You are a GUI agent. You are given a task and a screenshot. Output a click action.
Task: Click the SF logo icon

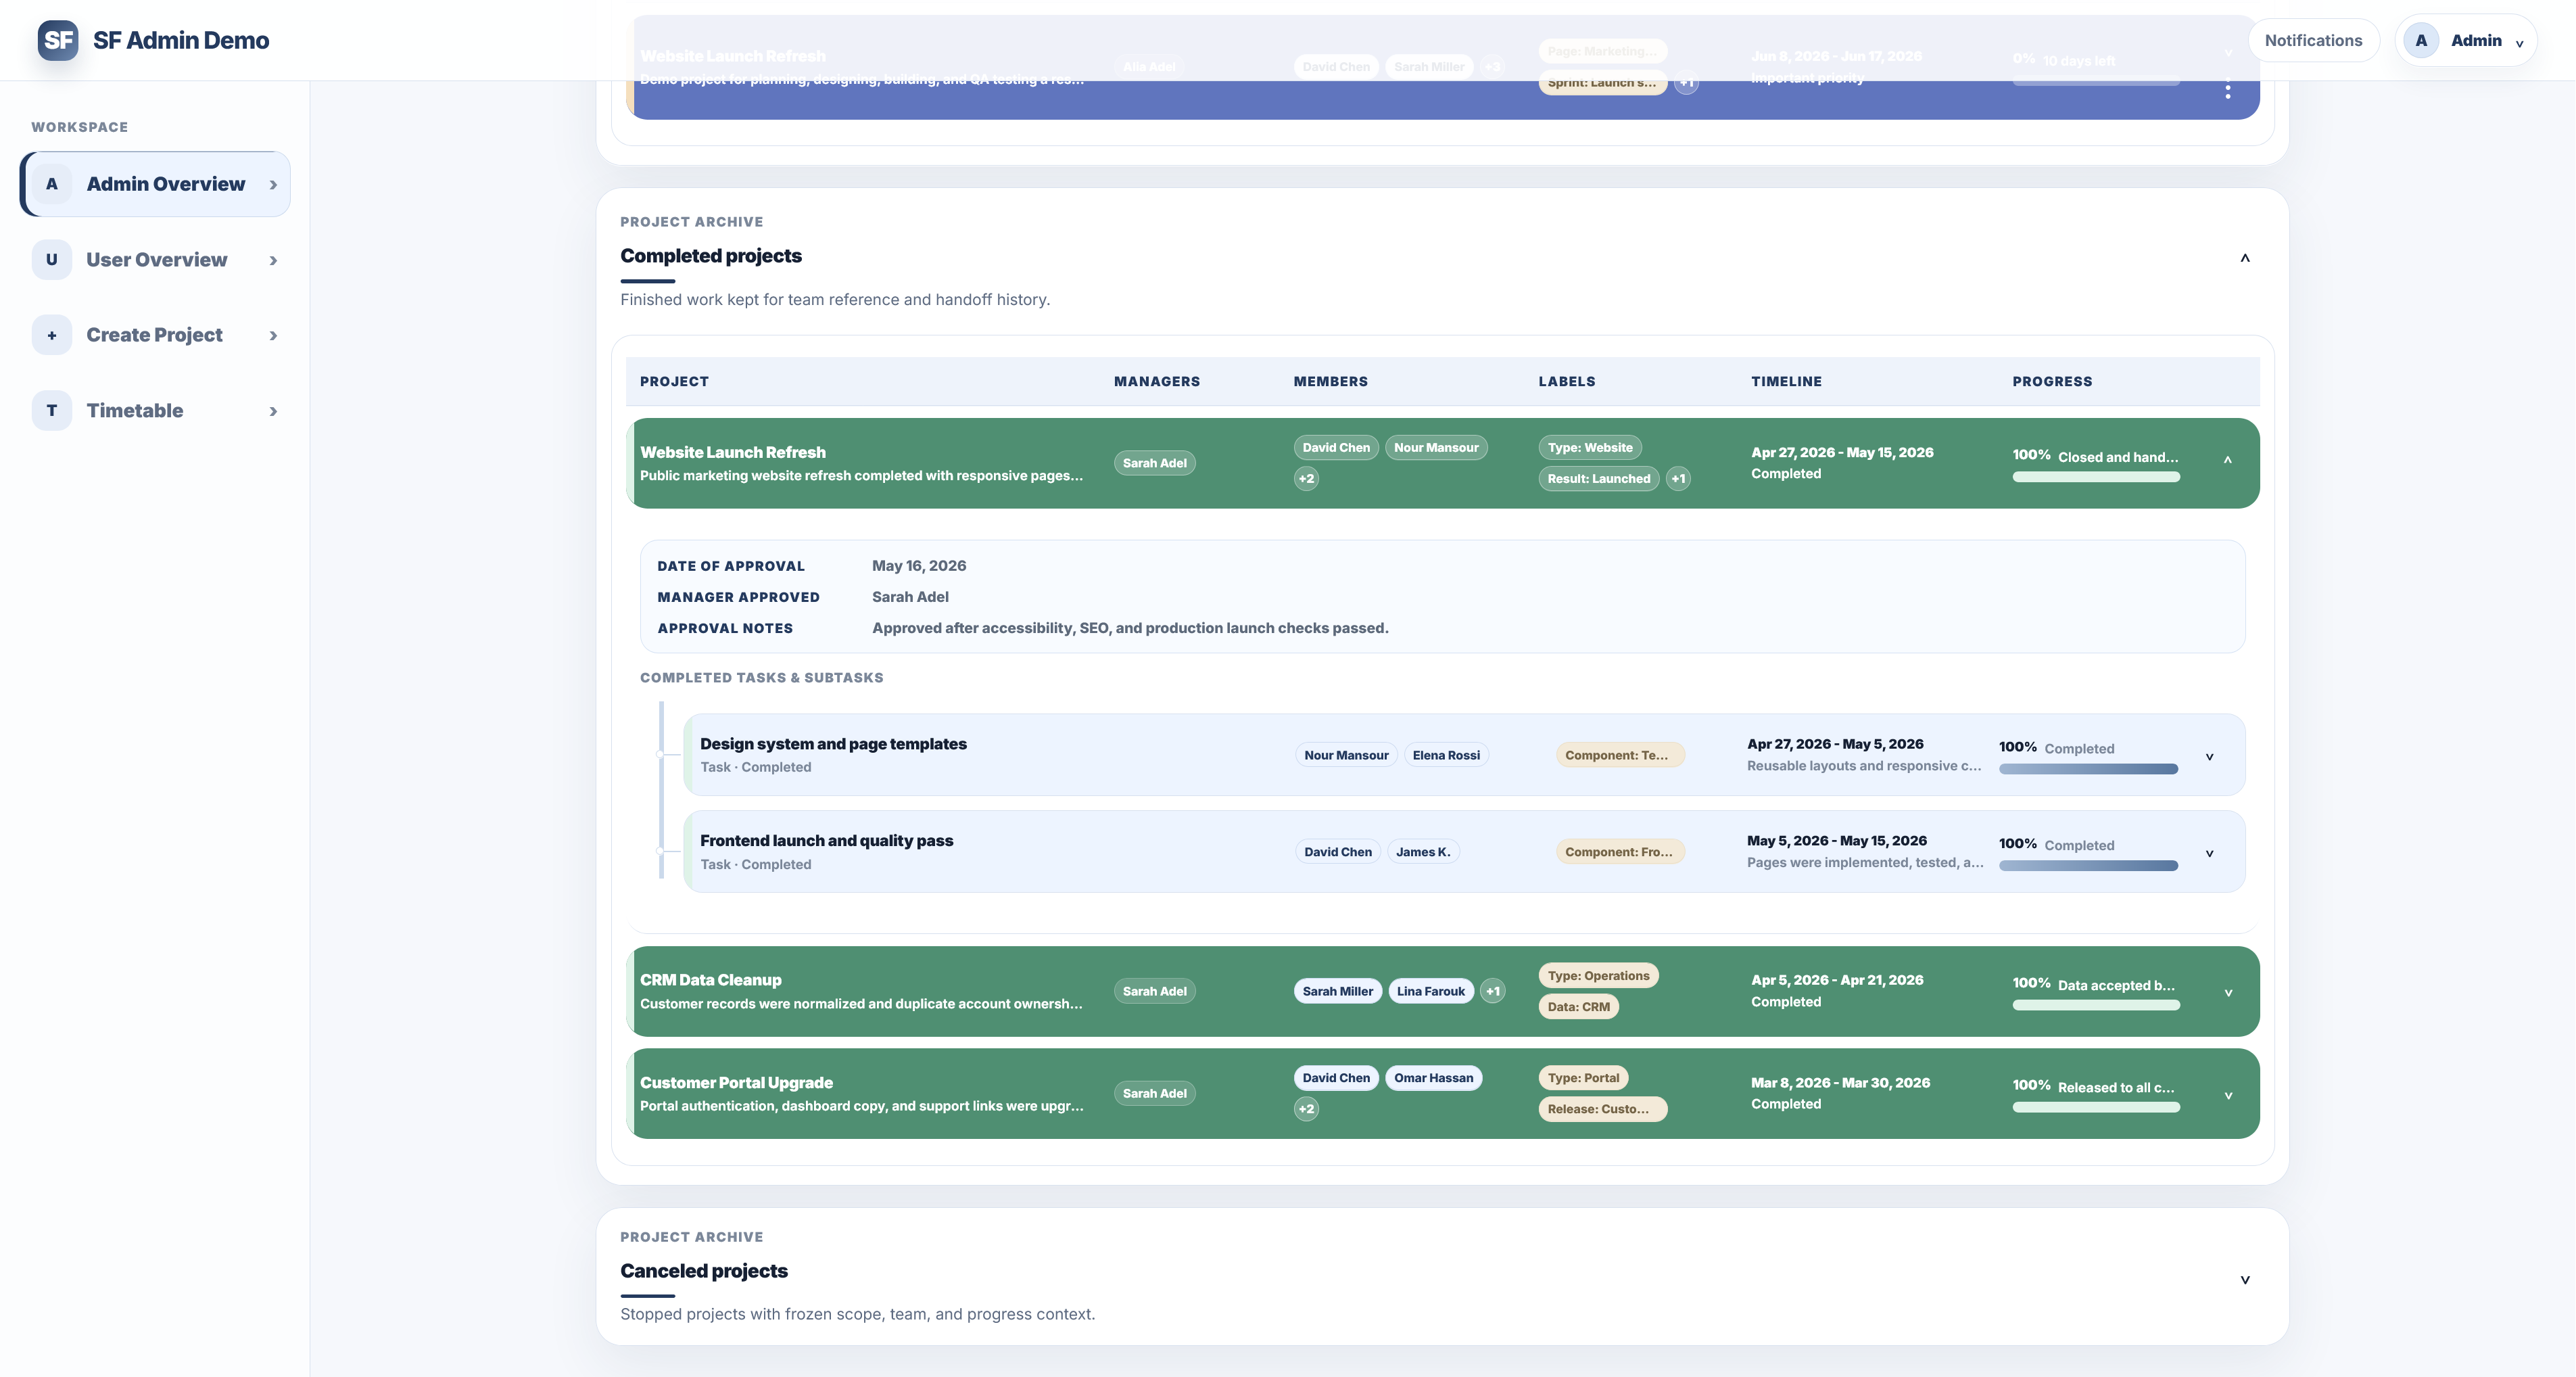point(58,40)
